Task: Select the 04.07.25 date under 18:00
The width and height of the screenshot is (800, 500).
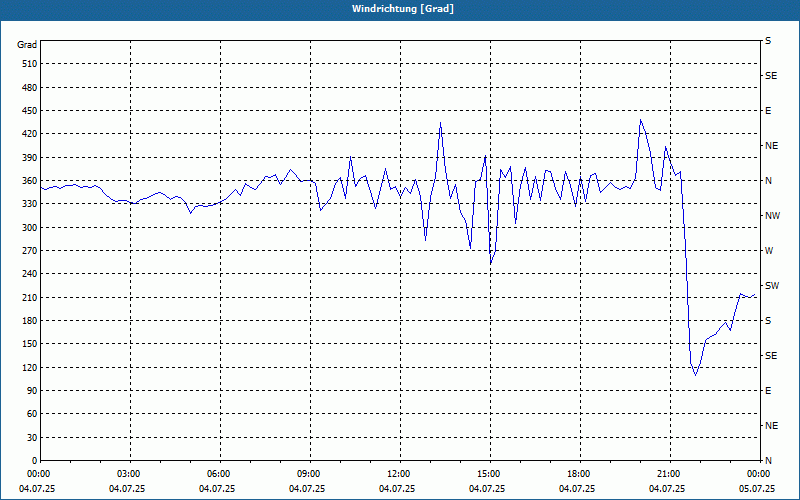Action: (x=577, y=489)
